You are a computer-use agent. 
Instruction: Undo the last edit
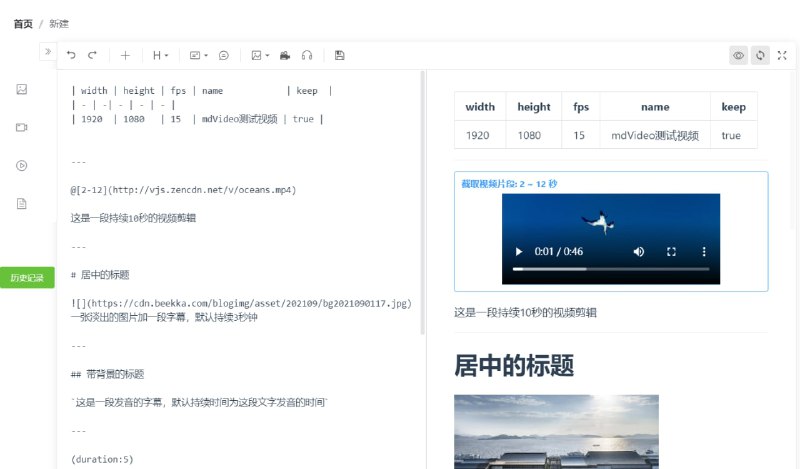tap(71, 55)
